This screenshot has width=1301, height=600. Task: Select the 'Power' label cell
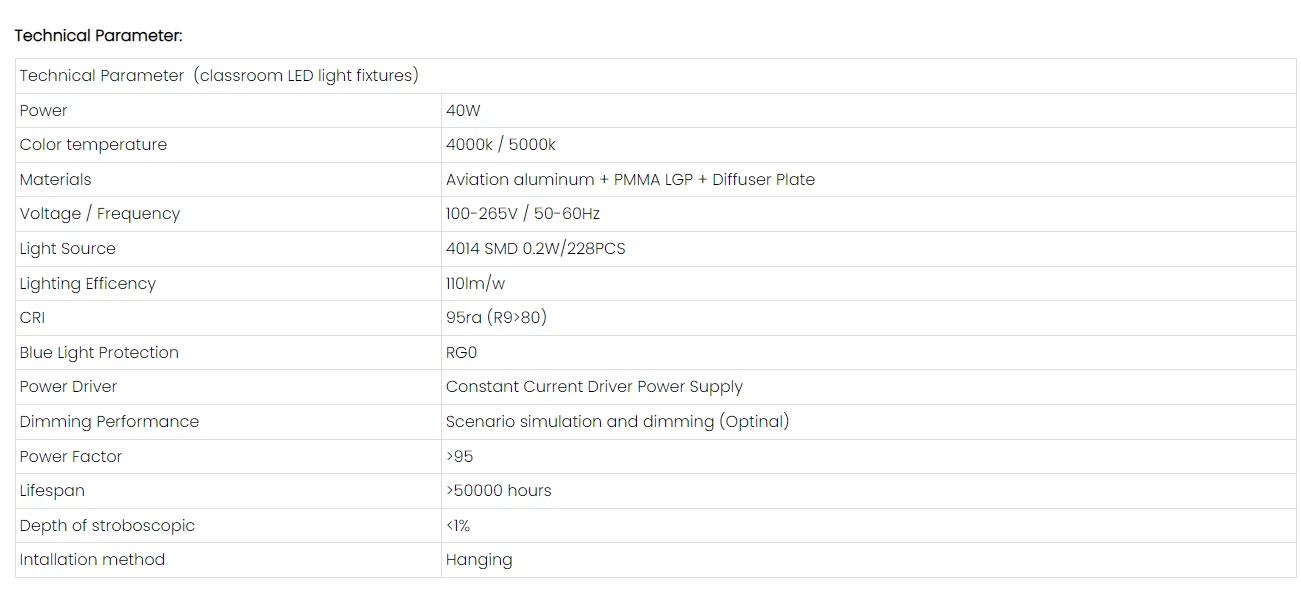(x=44, y=110)
